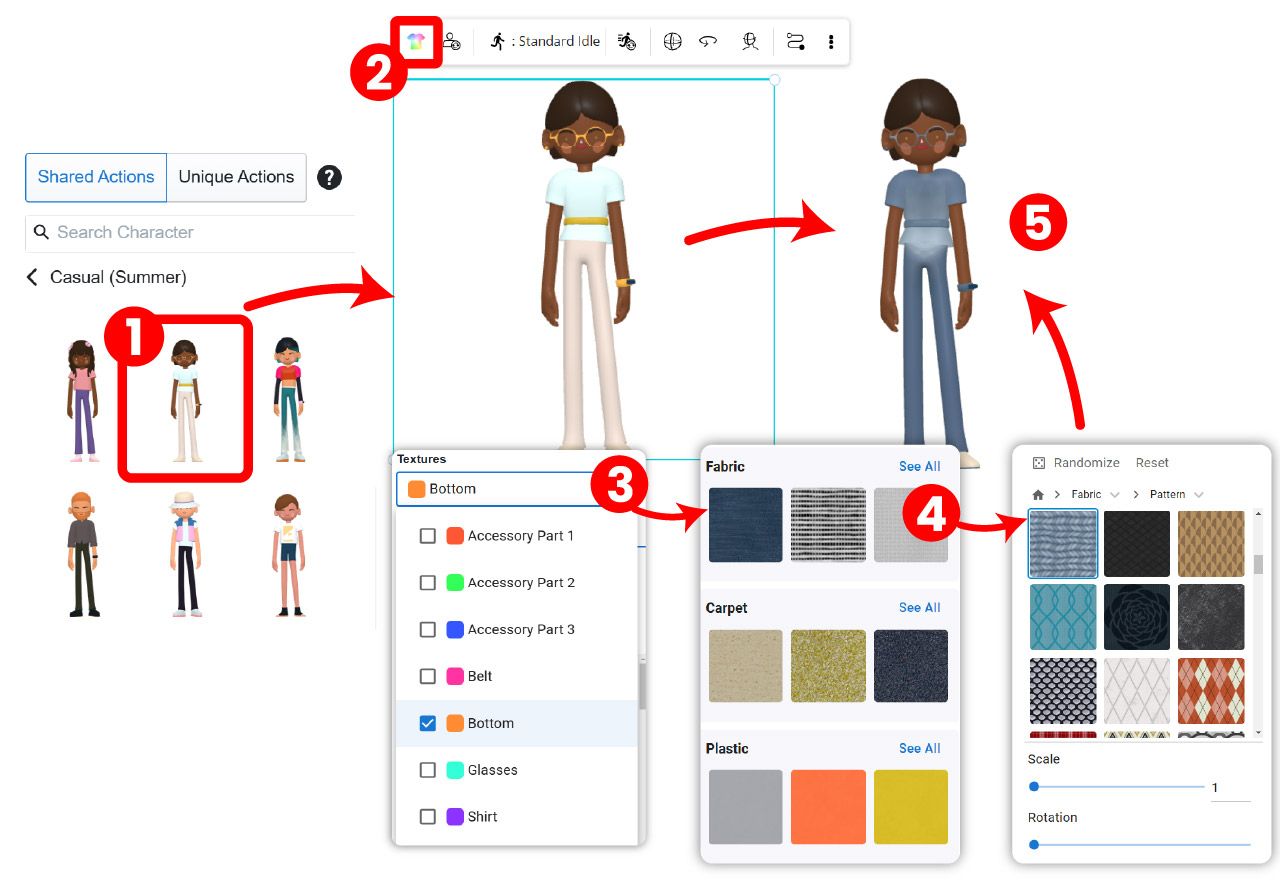The width and height of the screenshot is (1280, 880).
Task: Switch to the Unique Actions tab
Action: tap(236, 177)
